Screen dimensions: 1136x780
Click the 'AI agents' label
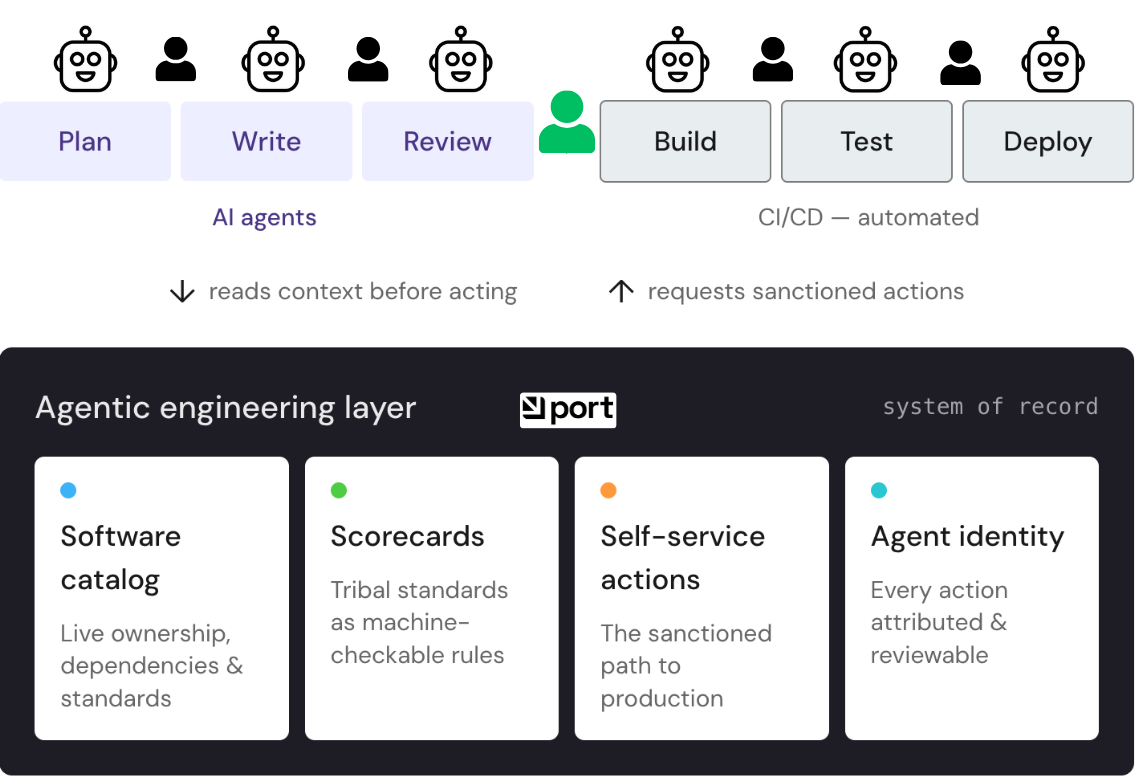(264, 217)
